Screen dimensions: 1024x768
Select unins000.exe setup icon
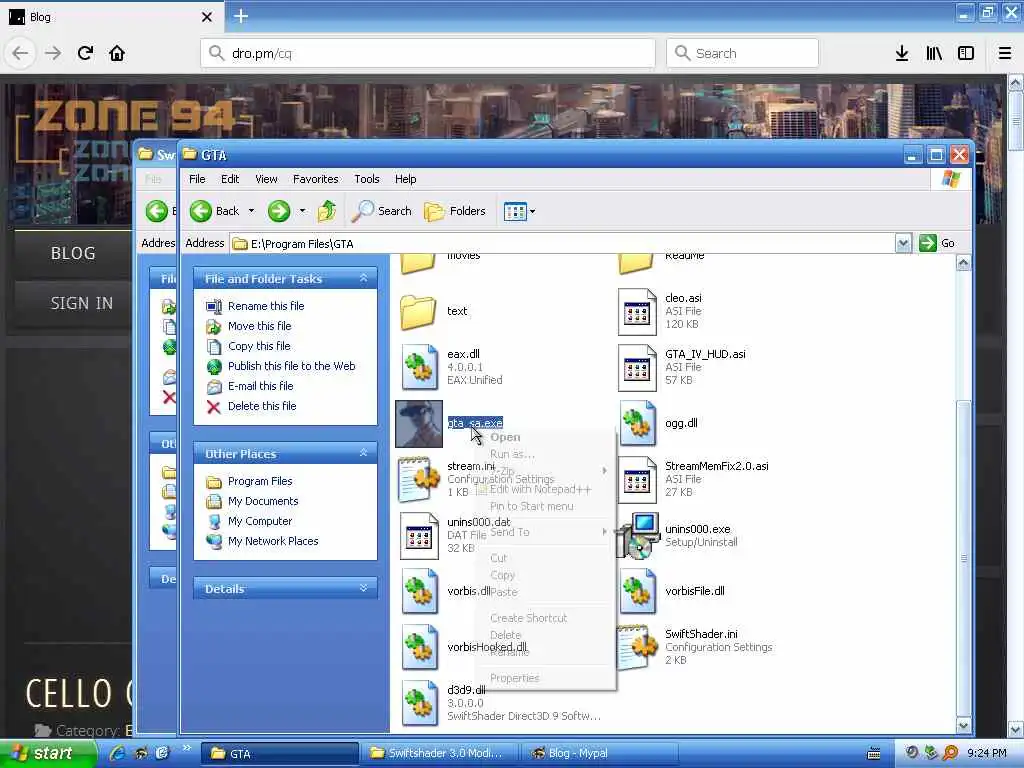[x=637, y=536]
